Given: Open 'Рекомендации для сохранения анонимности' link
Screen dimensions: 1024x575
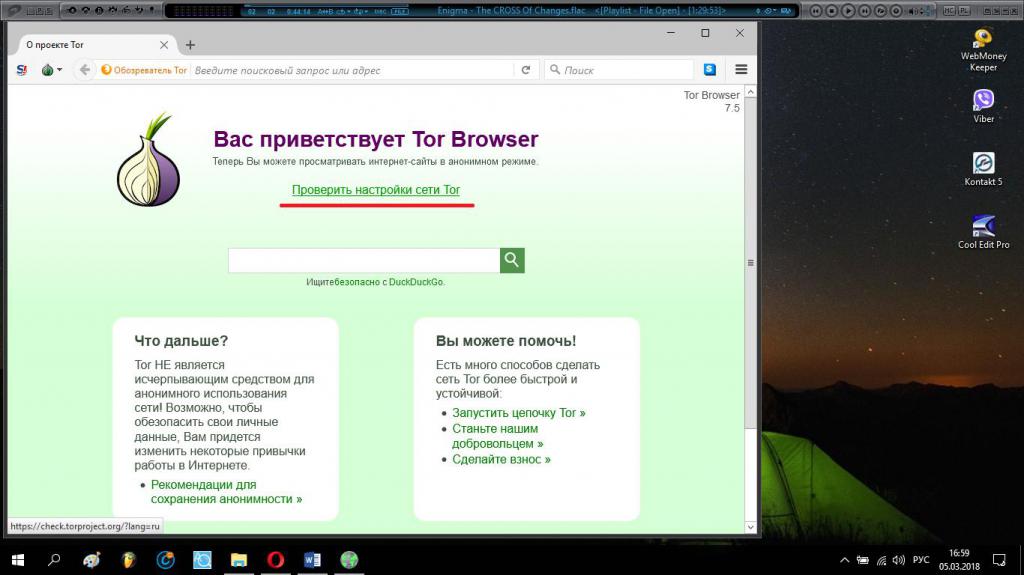Looking at the screenshot, I should tap(226, 491).
